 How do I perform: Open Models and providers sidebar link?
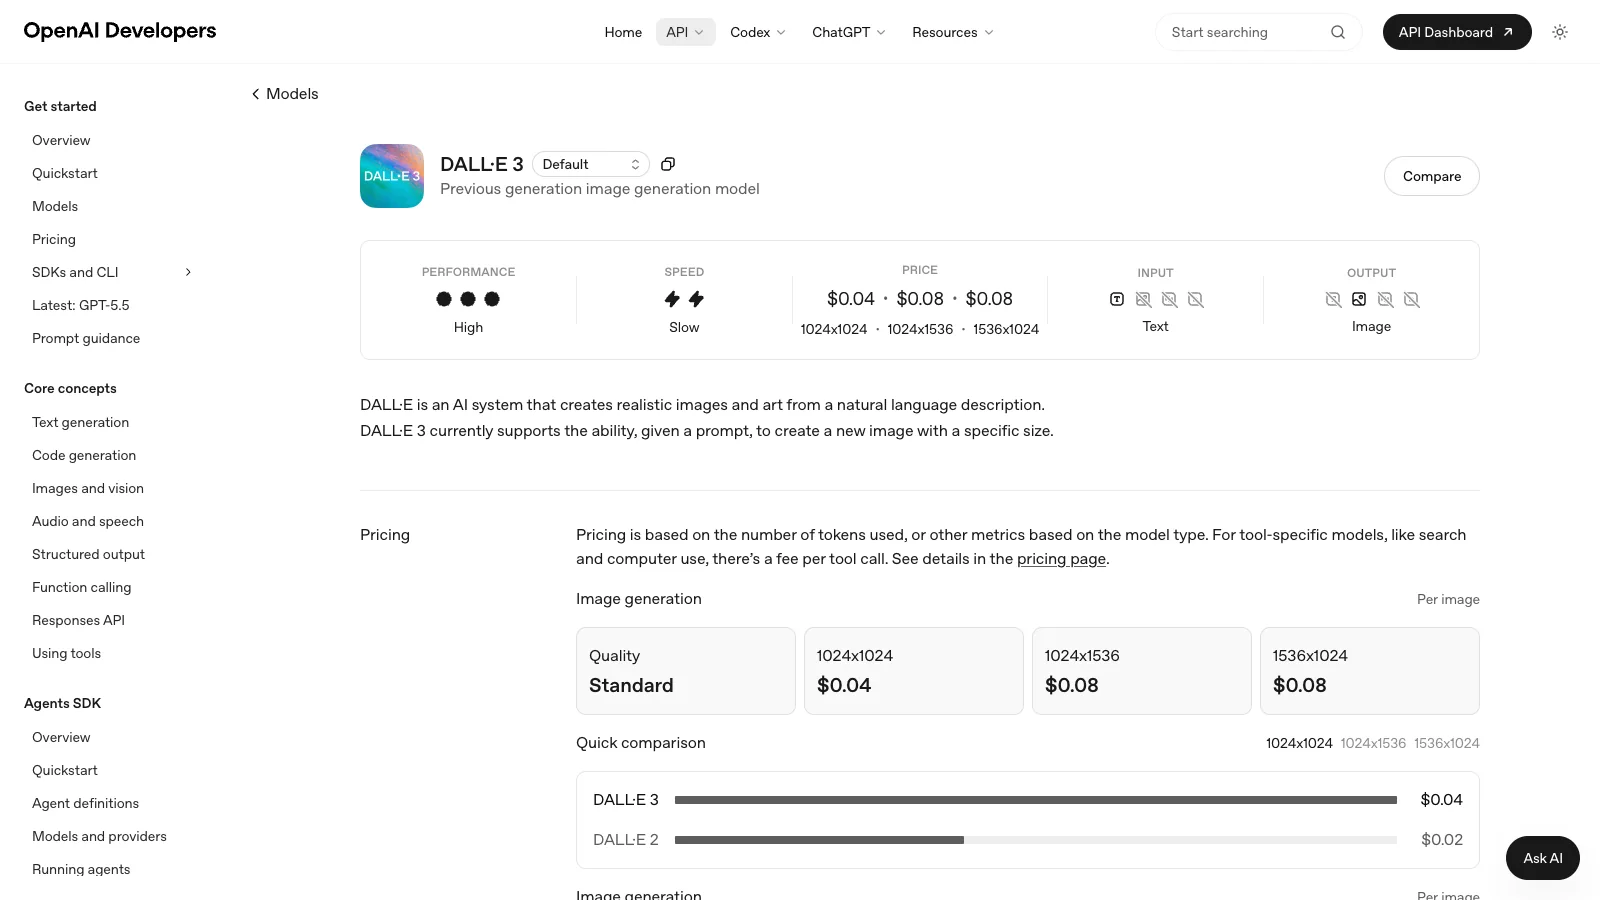[99, 836]
